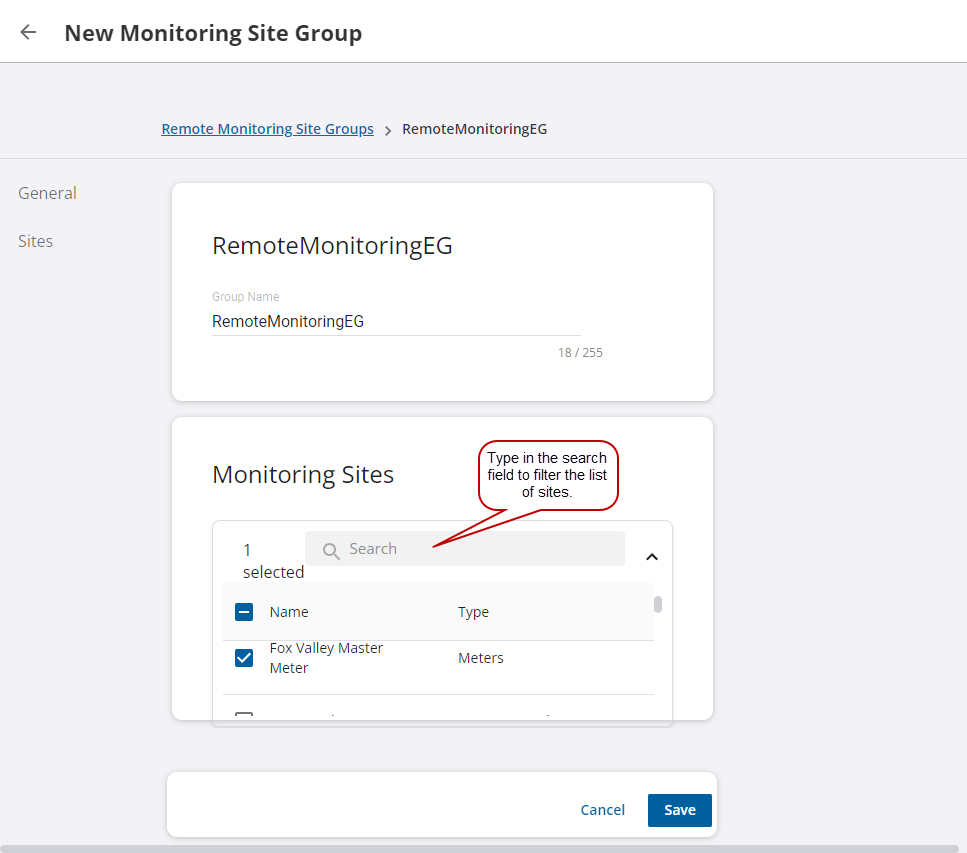Click the site list vertical scrollbar
Image resolution: width=967 pixels, height=853 pixels.
[x=658, y=604]
